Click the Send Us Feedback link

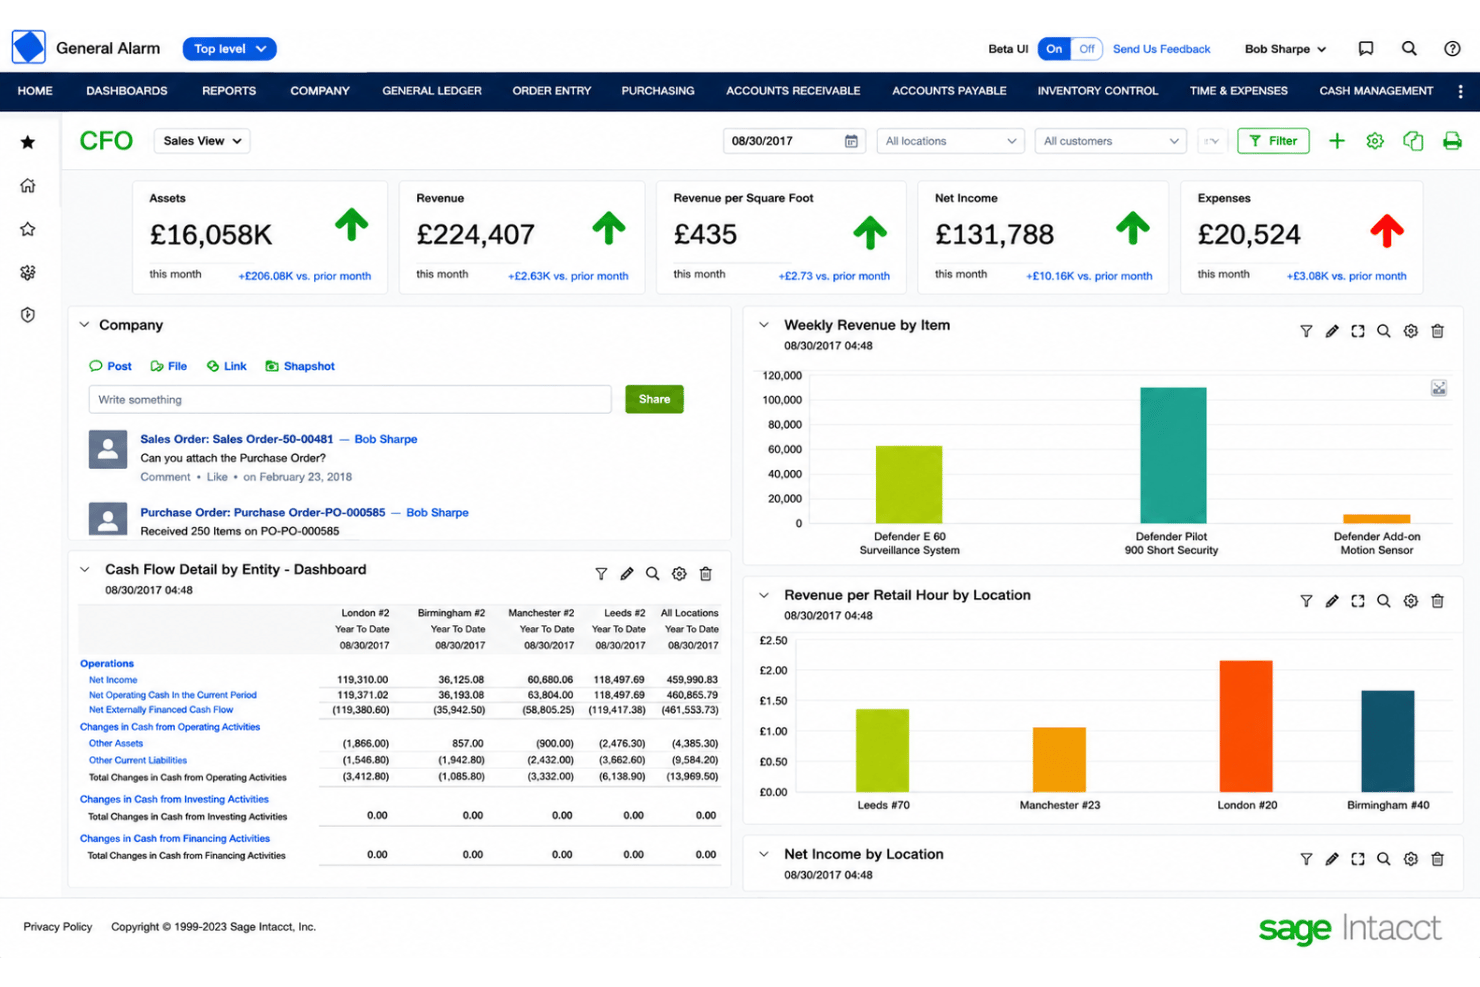[1161, 49]
